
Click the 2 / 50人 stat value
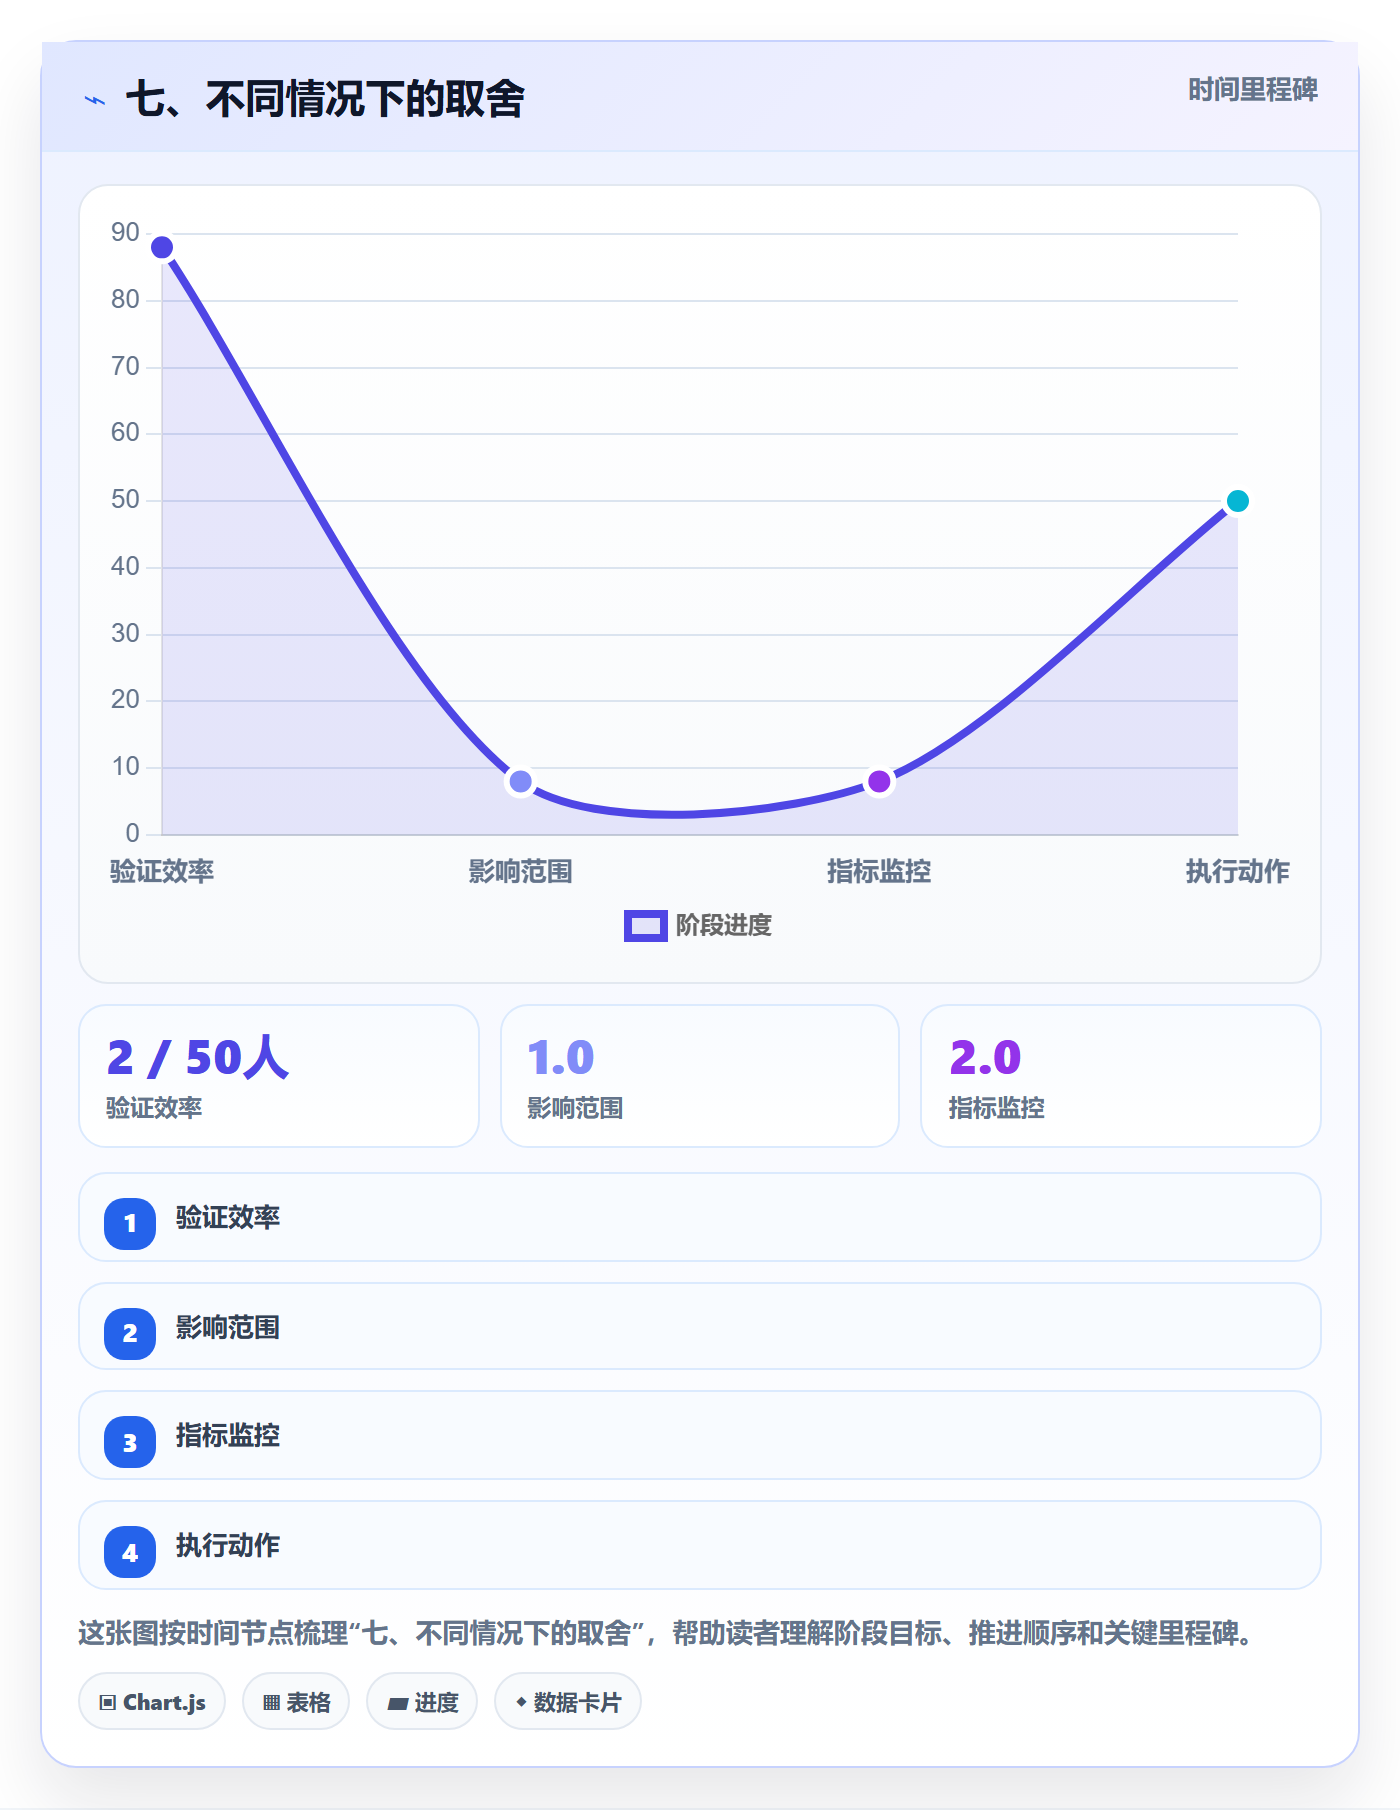[x=198, y=1057]
